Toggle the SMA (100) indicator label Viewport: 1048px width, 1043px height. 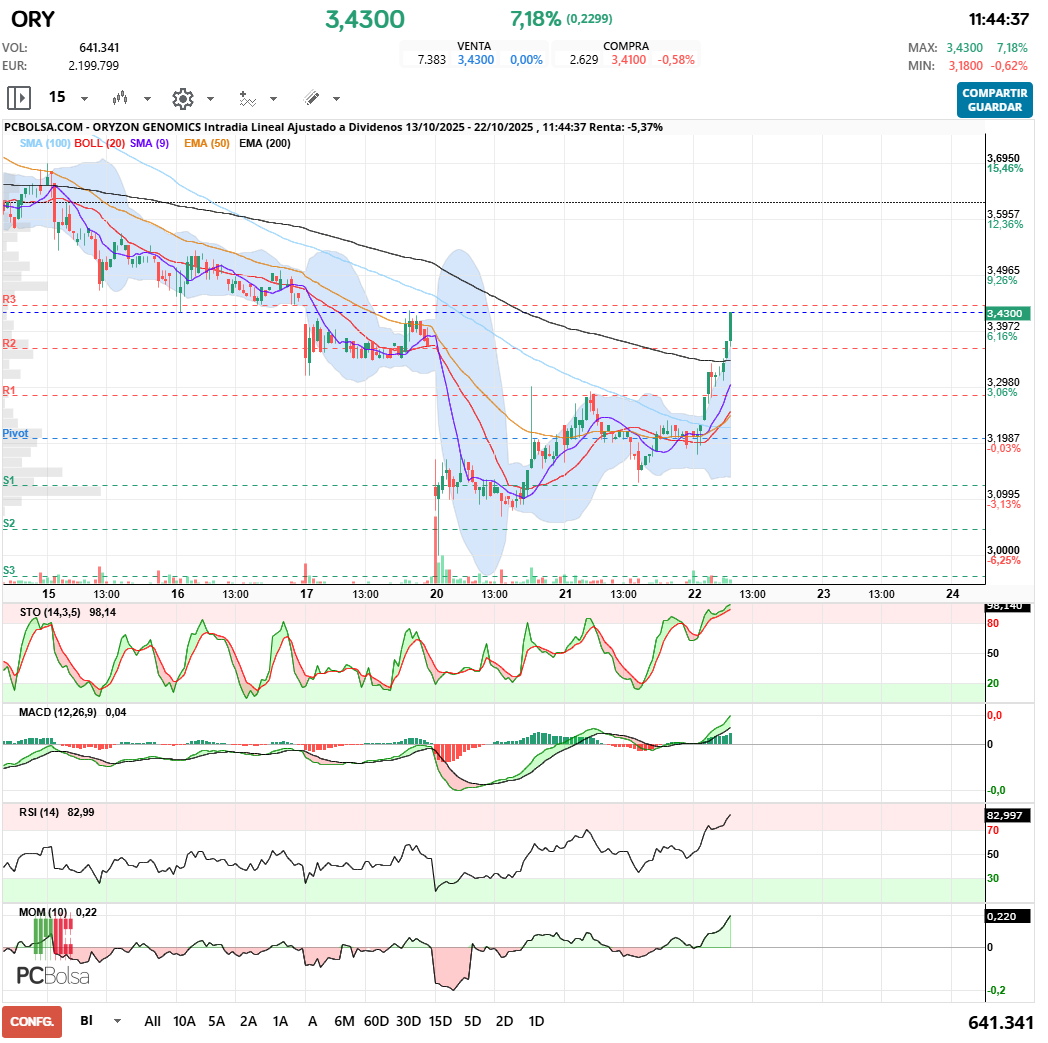click(x=45, y=144)
